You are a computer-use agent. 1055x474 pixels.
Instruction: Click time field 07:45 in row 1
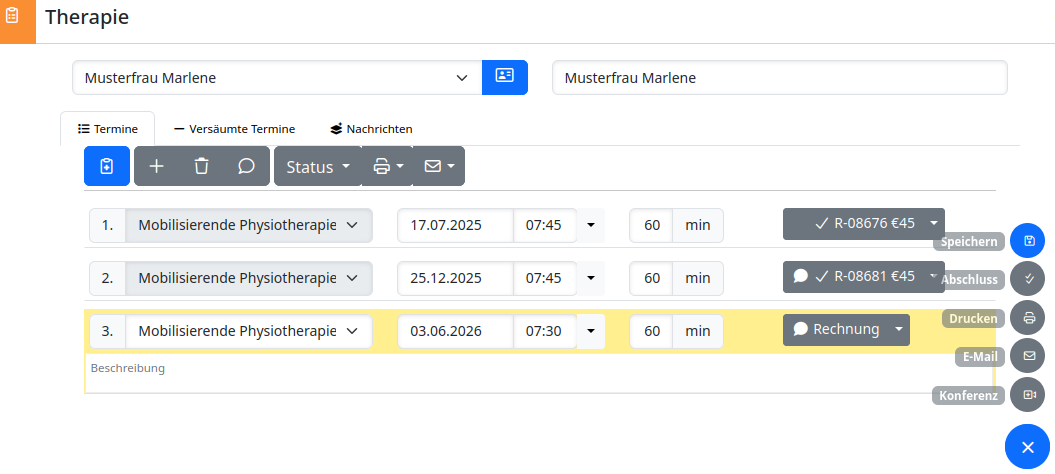(545, 225)
